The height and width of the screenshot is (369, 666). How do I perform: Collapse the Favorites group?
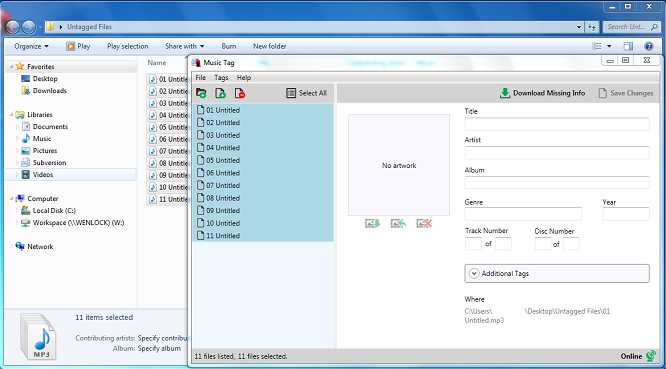tap(11, 67)
